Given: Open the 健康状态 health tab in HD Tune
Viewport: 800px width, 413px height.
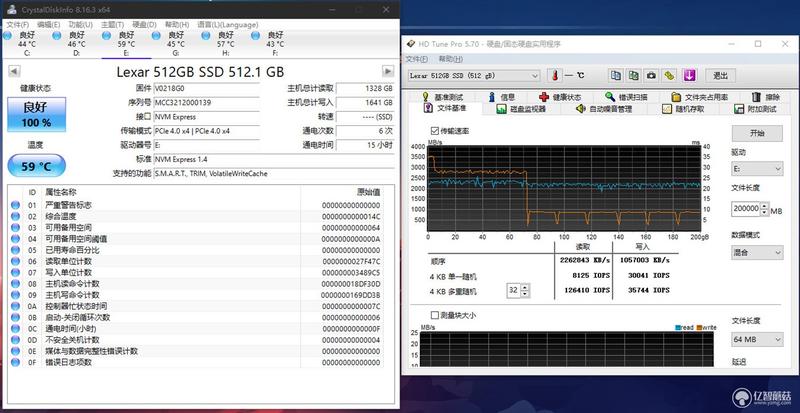Looking at the screenshot, I should click(x=560, y=97).
